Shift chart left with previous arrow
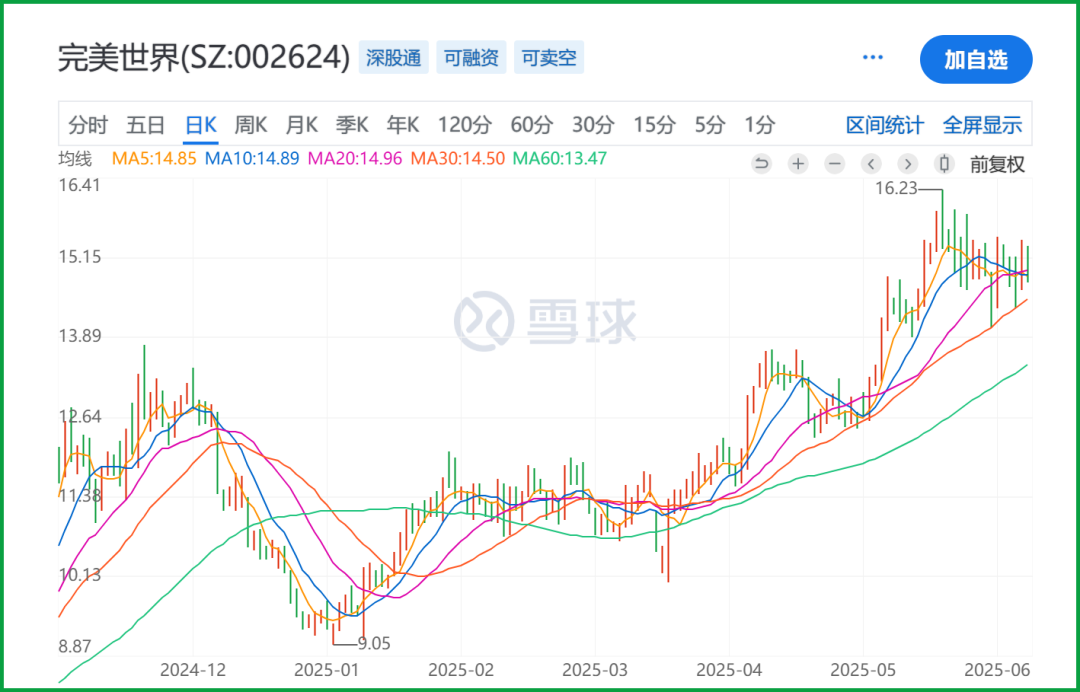Image resolution: width=1080 pixels, height=692 pixels. click(871, 164)
